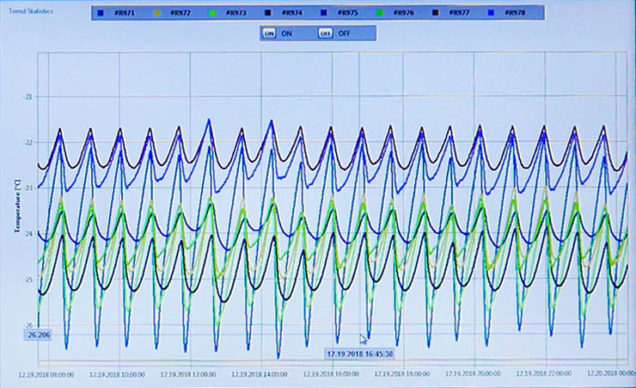Select the #R972 series label in legend
This screenshot has height=388, width=636.
coord(180,13)
